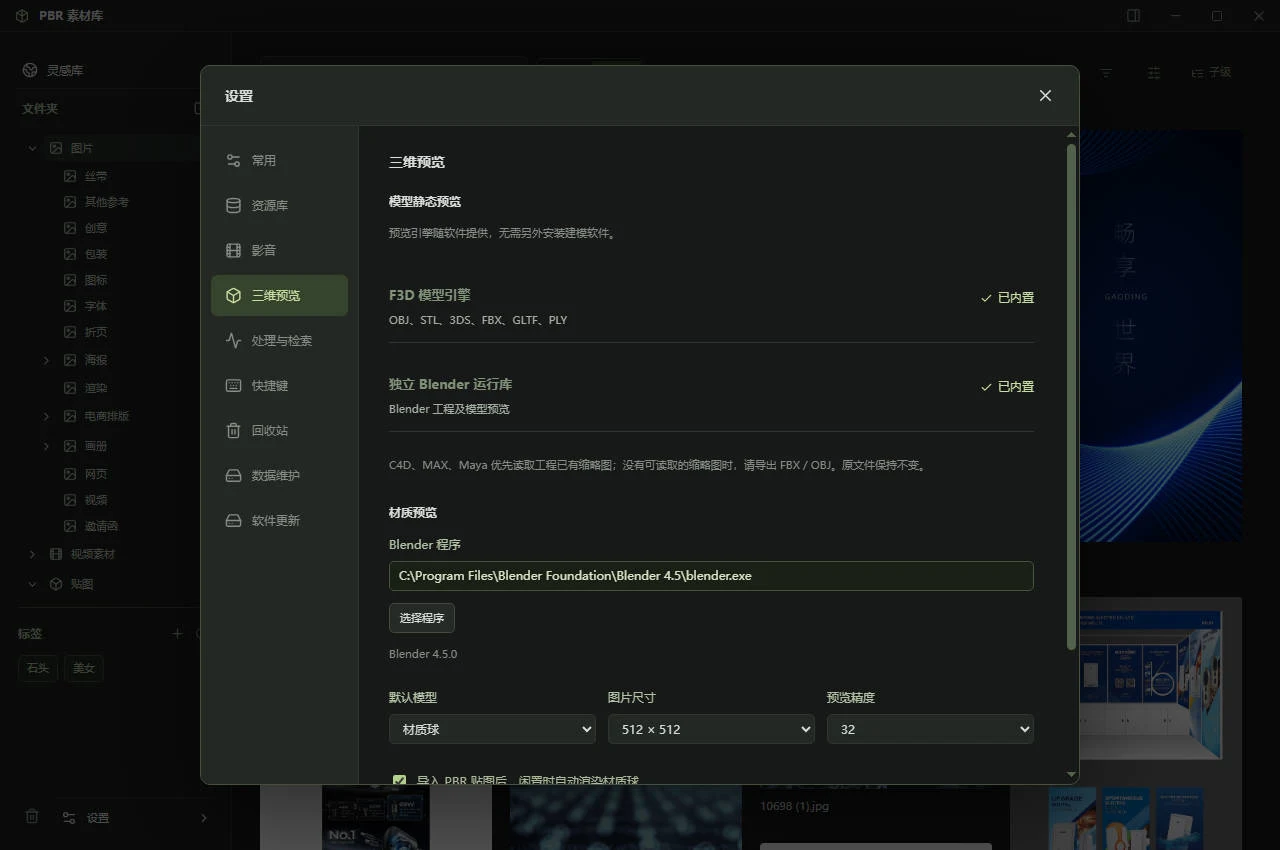Select 邀请函 folder in tree

pyautogui.click(x=101, y=526)
